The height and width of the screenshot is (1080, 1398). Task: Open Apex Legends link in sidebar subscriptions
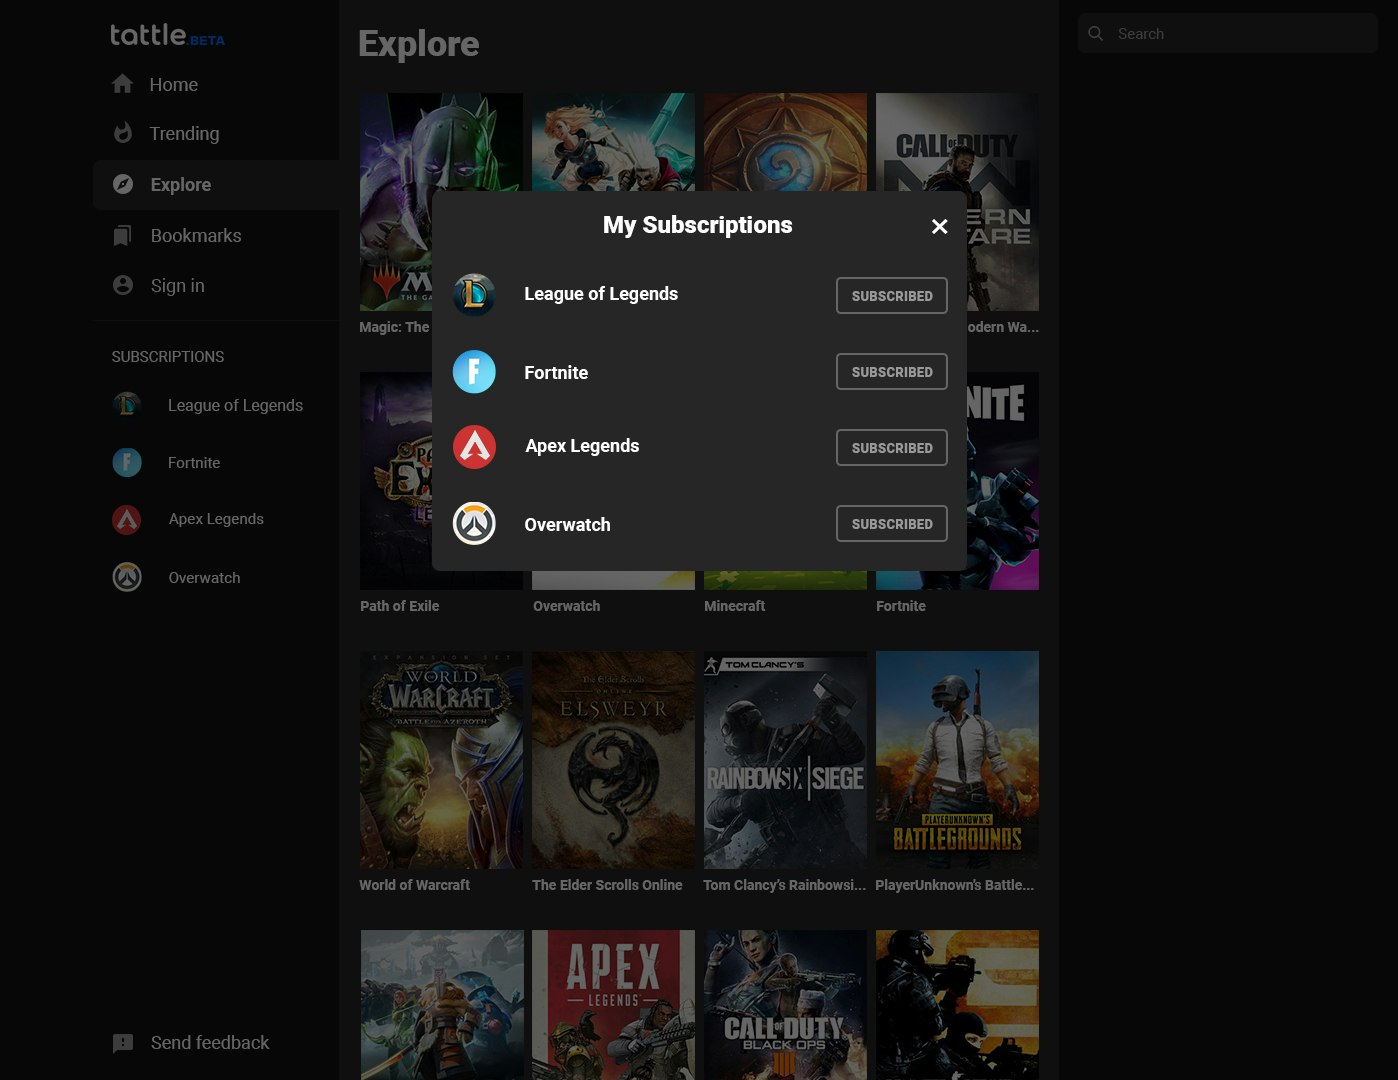tap(216, 519)
